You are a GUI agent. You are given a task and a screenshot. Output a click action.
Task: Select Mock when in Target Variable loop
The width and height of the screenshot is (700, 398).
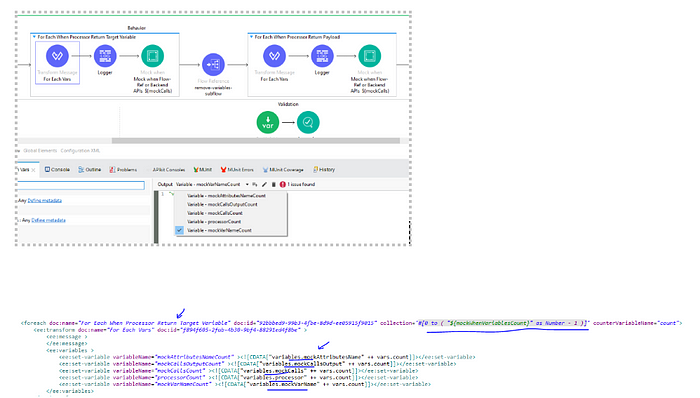coord(152,56)
